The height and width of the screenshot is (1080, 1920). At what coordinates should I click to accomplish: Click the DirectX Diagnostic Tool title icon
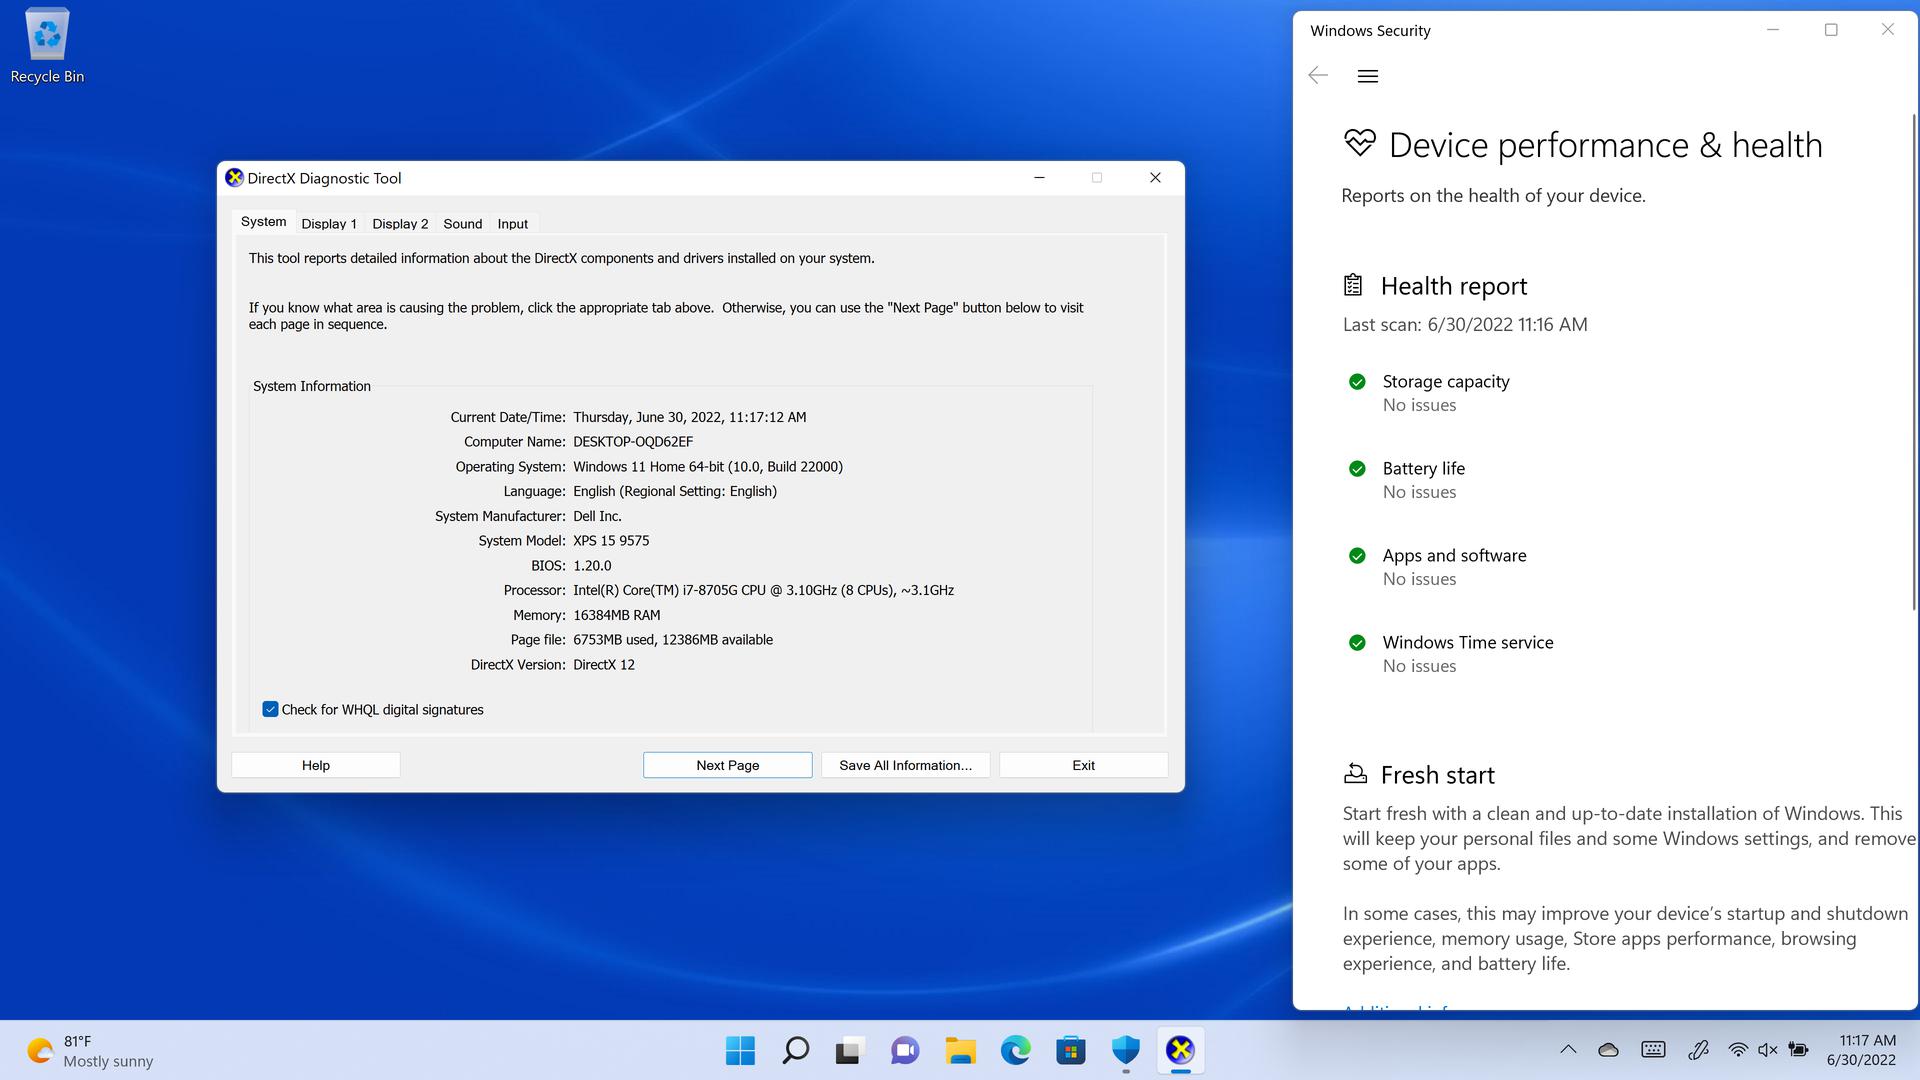click(x=234, y=178)
